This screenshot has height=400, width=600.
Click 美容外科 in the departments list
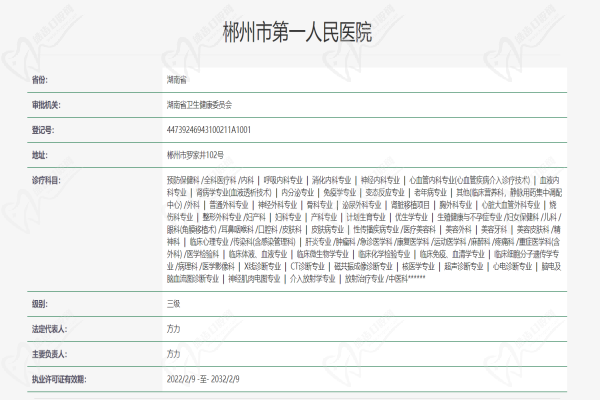(458, 229)
